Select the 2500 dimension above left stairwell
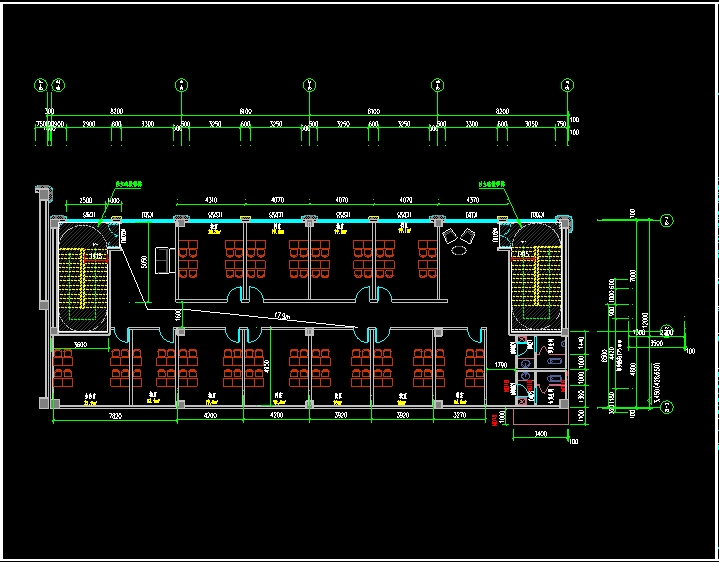This screenshot has width=719, height=562. coord(86,201)
